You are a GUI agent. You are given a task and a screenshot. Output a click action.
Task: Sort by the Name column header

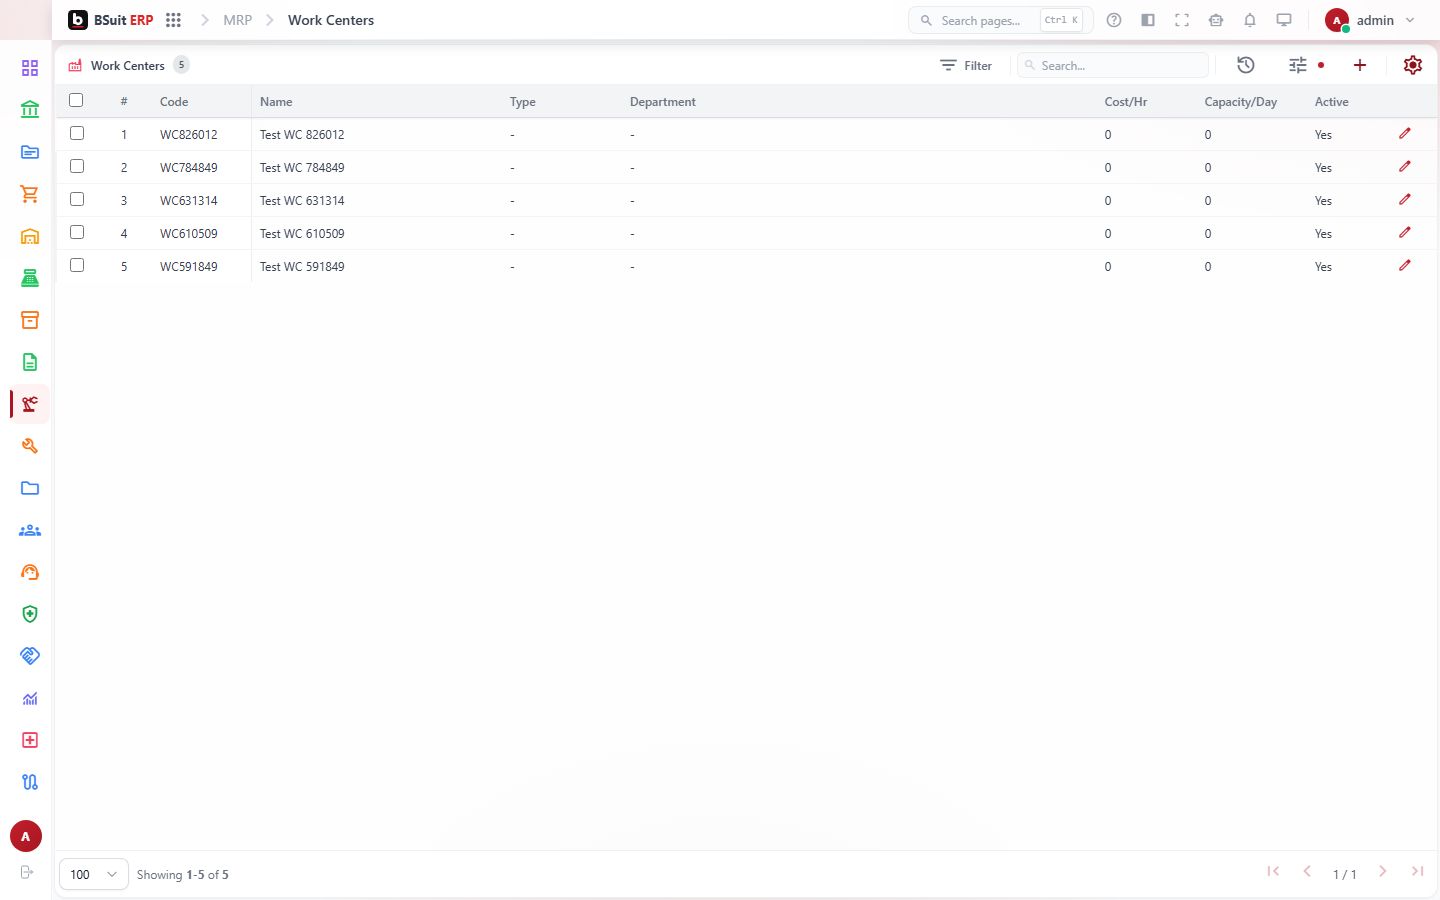coord(276,102)
